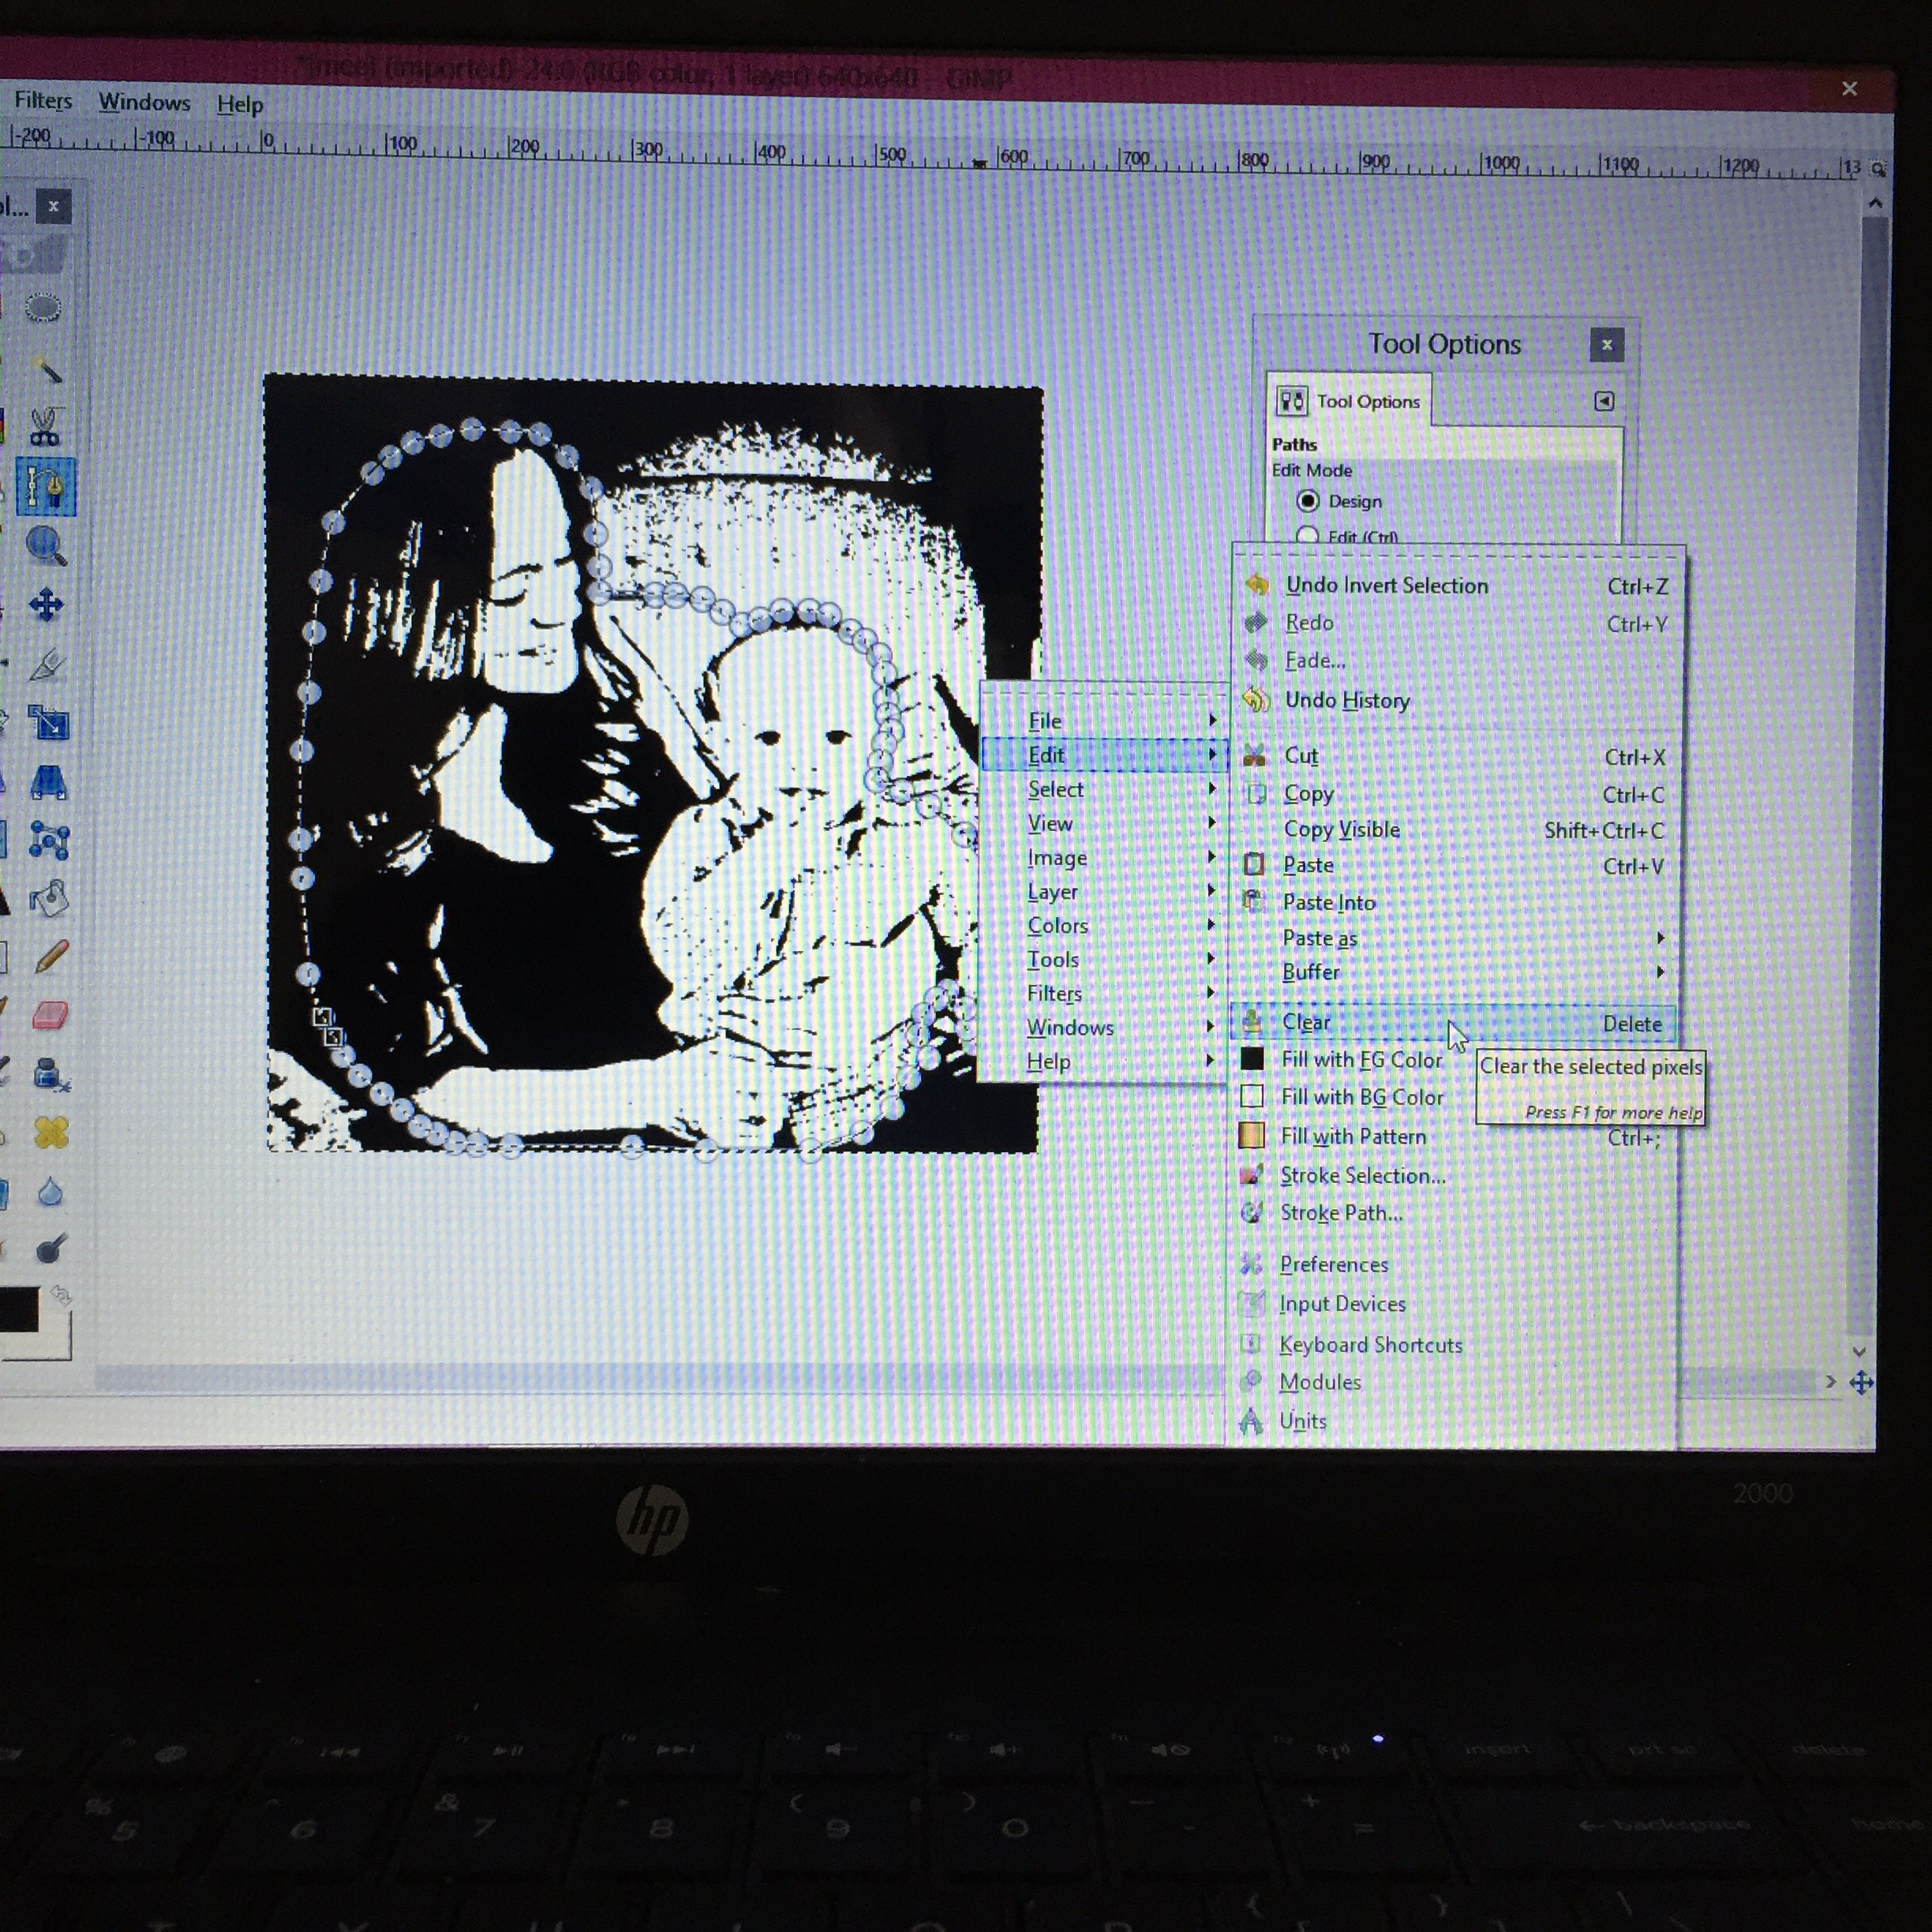The height and width of the screenshot is (1932, 1932).
Task: Select the Pencil tool
Action: [50, 957]
